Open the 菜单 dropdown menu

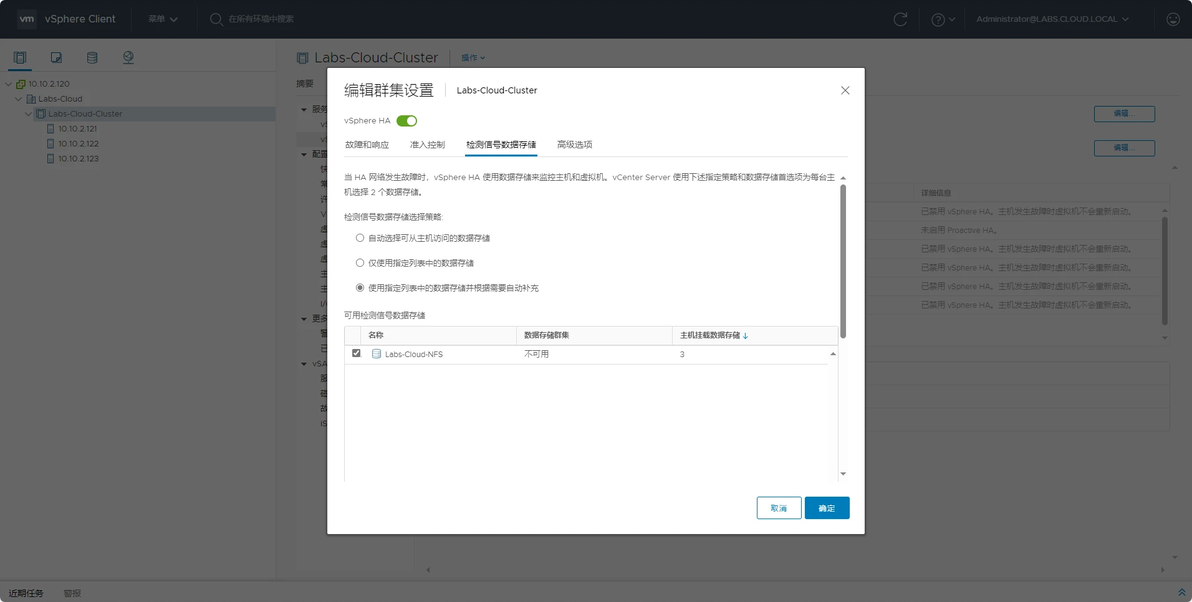click(163, 19)
